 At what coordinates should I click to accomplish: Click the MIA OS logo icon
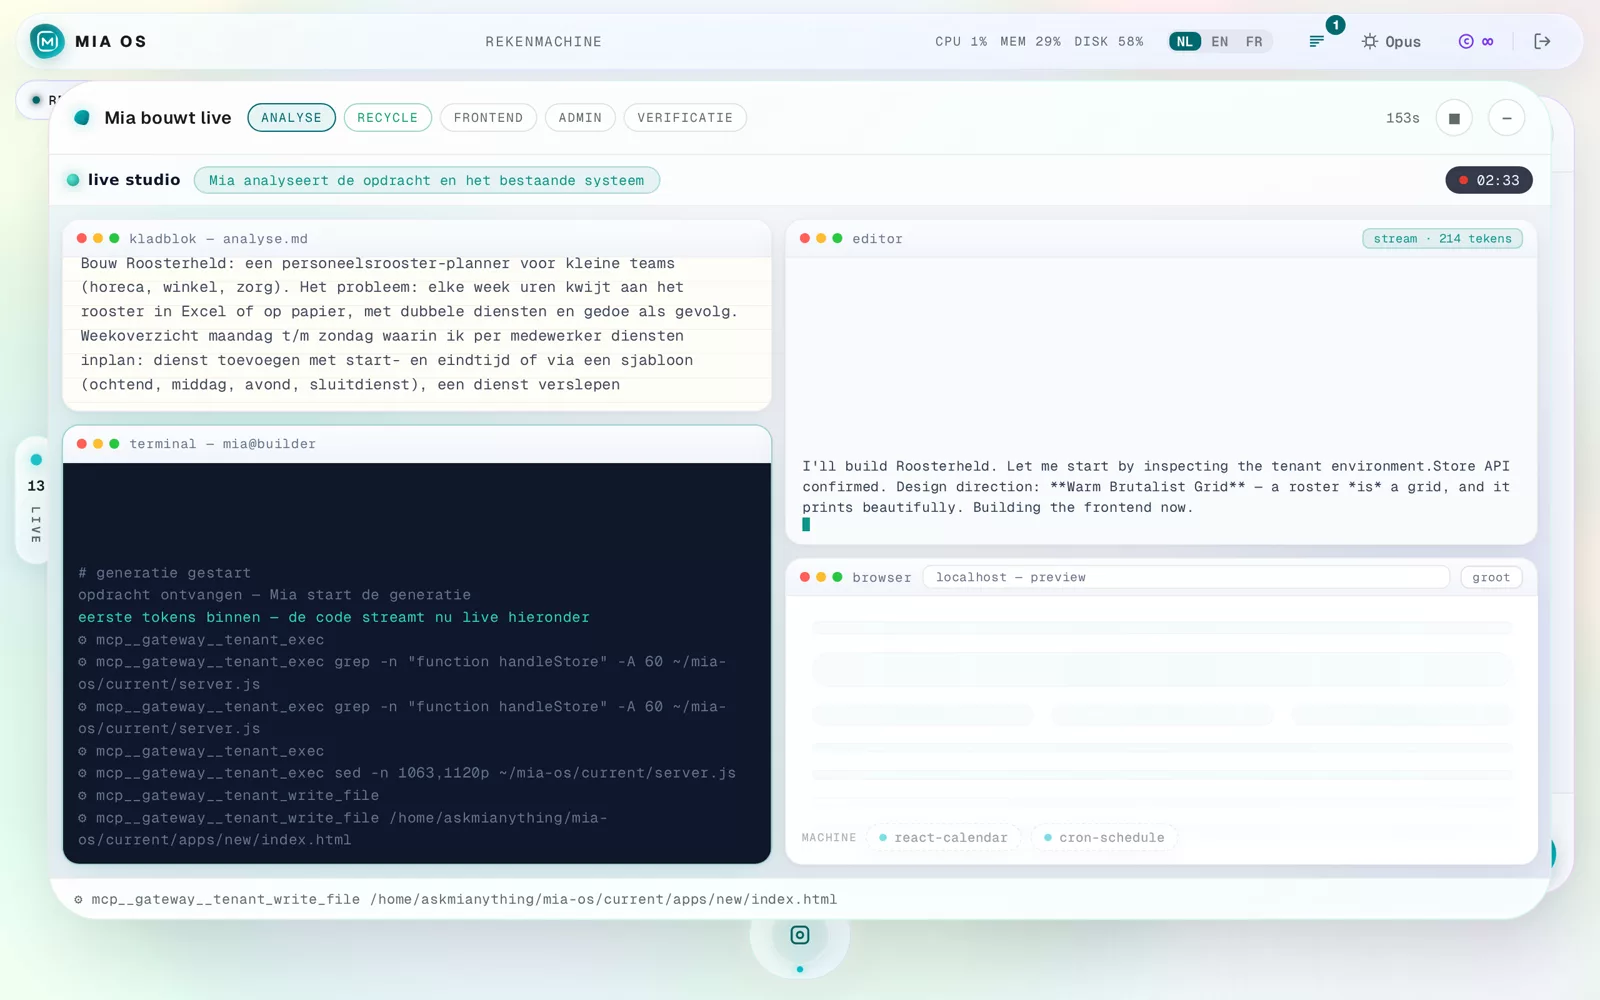47,41
